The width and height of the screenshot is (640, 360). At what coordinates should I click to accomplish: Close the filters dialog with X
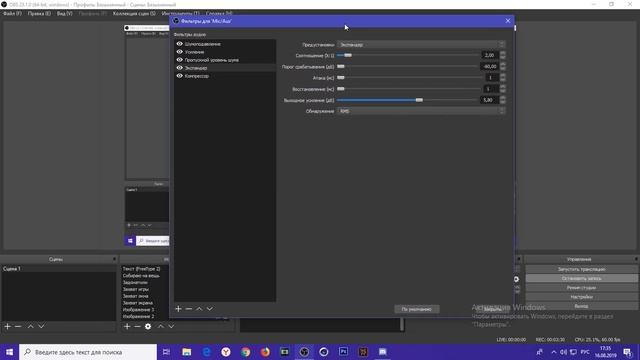coord(508,21)
